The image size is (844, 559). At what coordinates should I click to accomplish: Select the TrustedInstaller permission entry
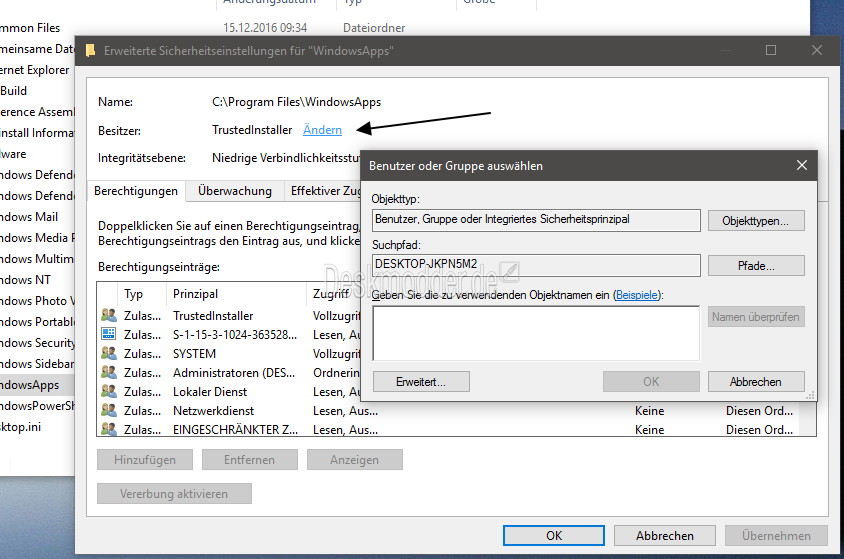[x=229, y=316]
